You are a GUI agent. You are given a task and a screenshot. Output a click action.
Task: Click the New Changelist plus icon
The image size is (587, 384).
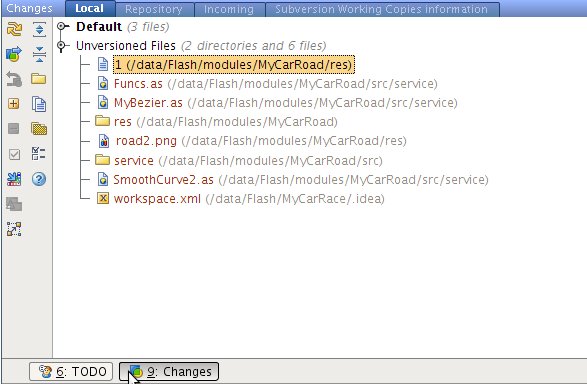[x=14, y=104]
